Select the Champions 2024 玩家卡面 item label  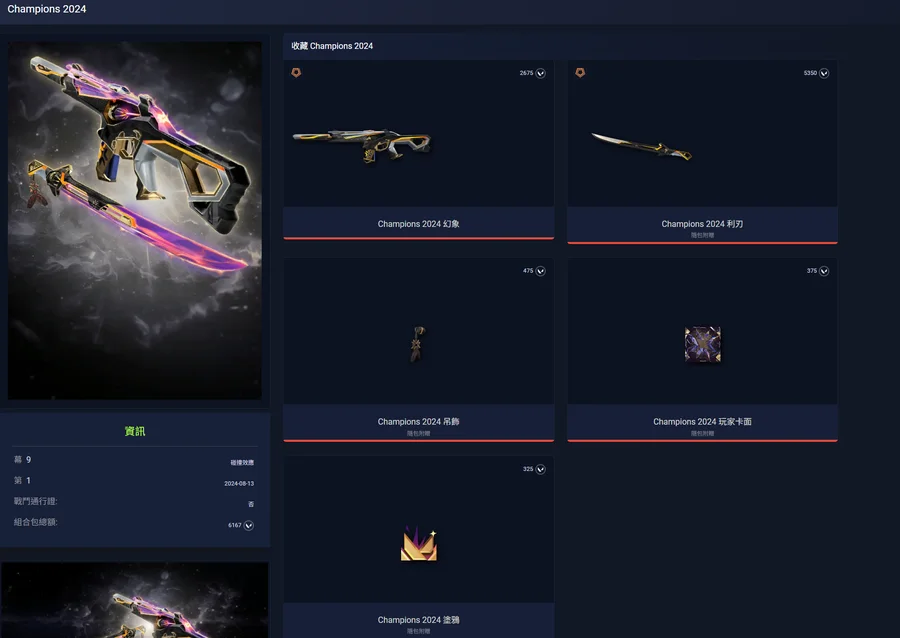tap(702, 422)
